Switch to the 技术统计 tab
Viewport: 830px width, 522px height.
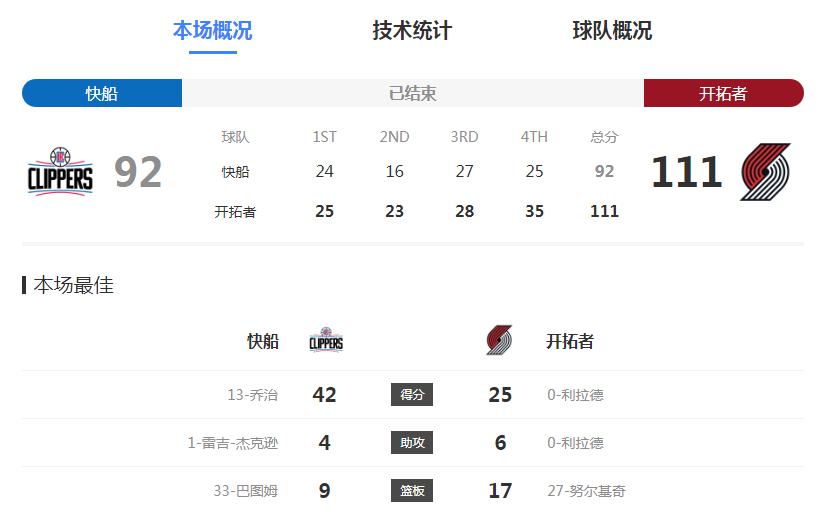tap(412, 31)
